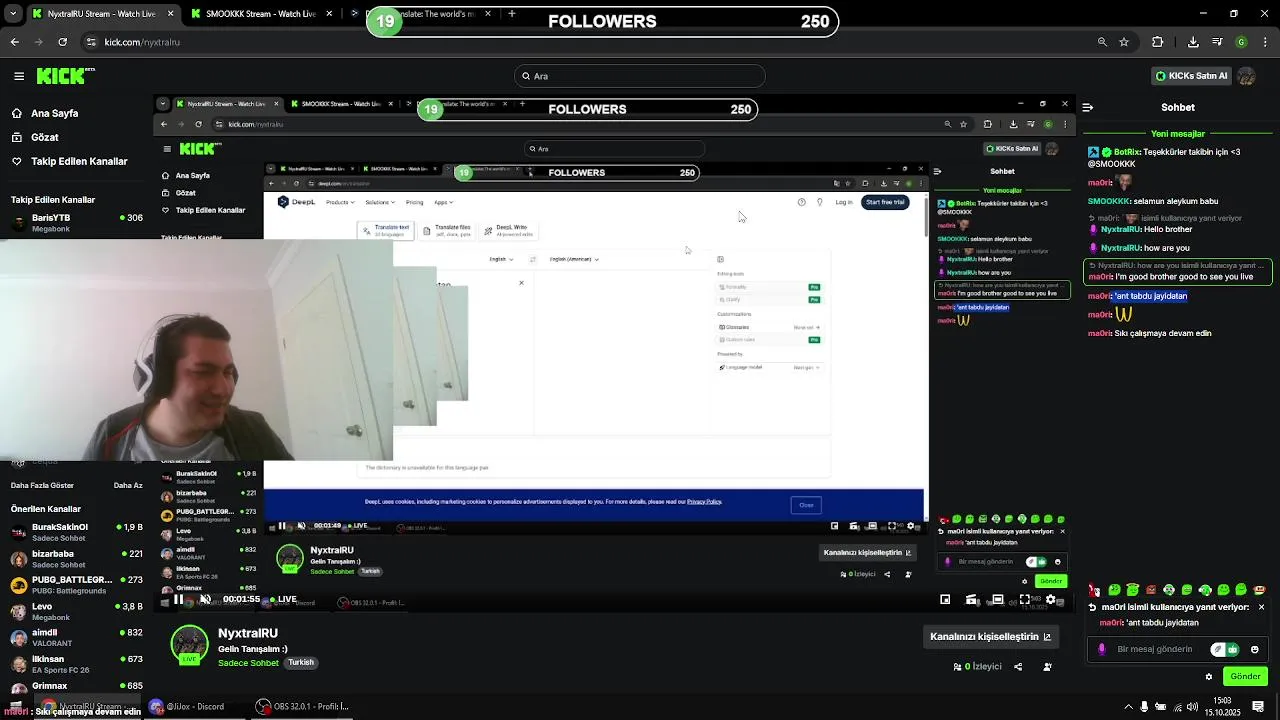Viewport: 1280px width, 720px height.
Task: Share the NyxtralRU channel
Action: [x=1018, y=667]
